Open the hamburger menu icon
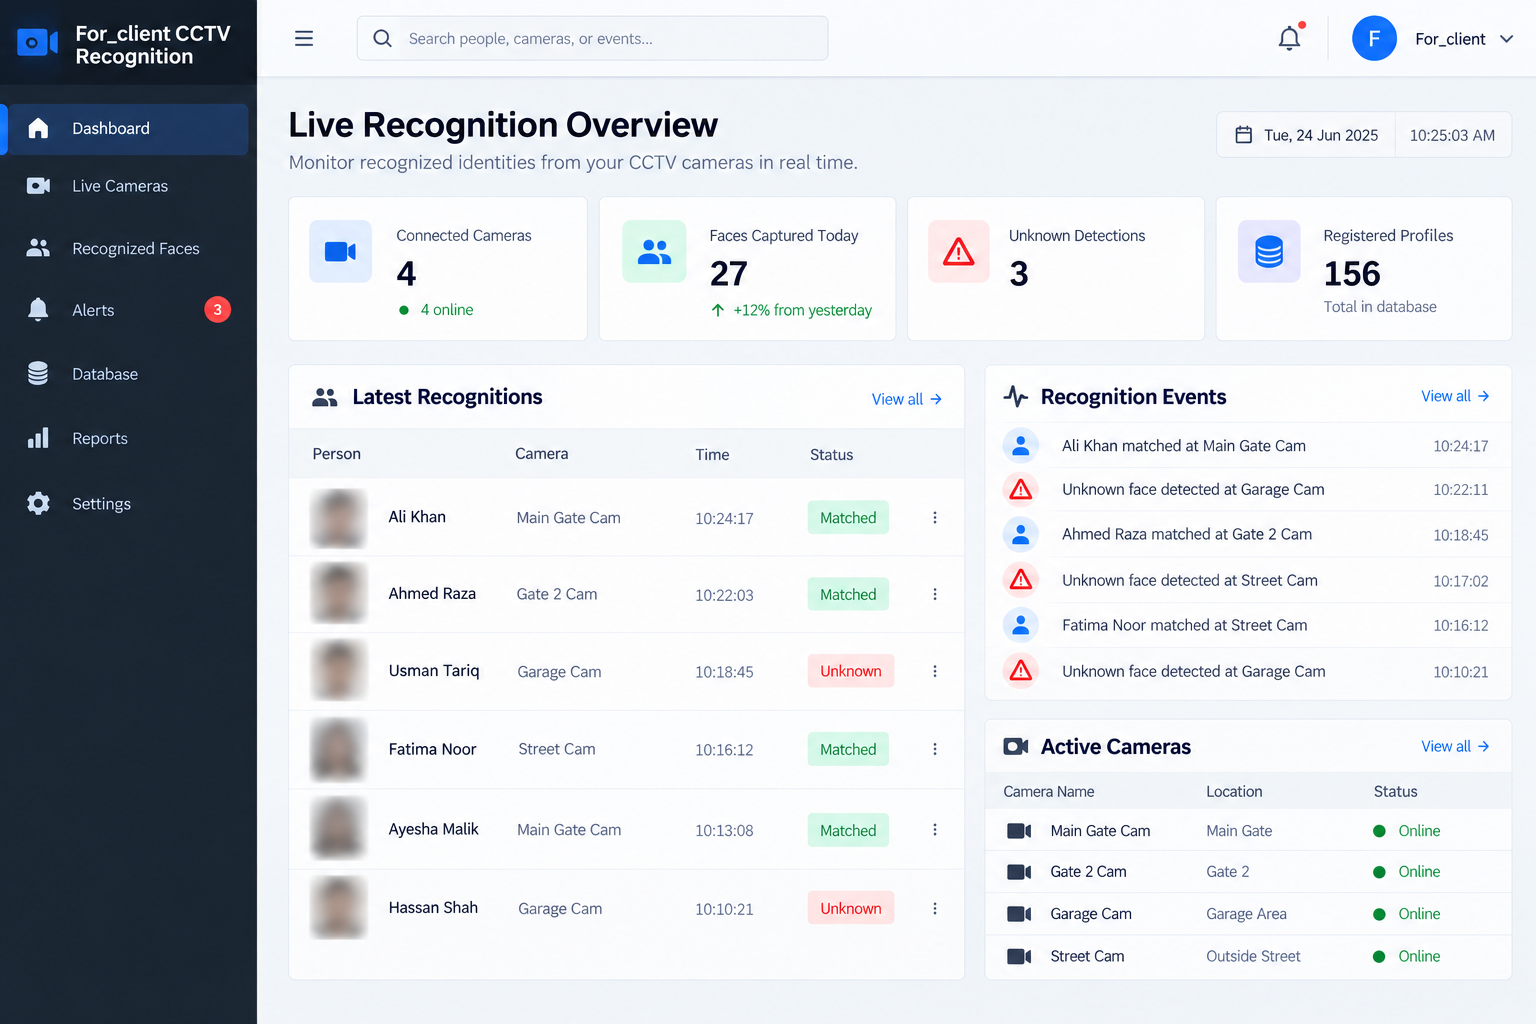The height and width of the screenshot is (1024, 1536). [x=304, y=39]
